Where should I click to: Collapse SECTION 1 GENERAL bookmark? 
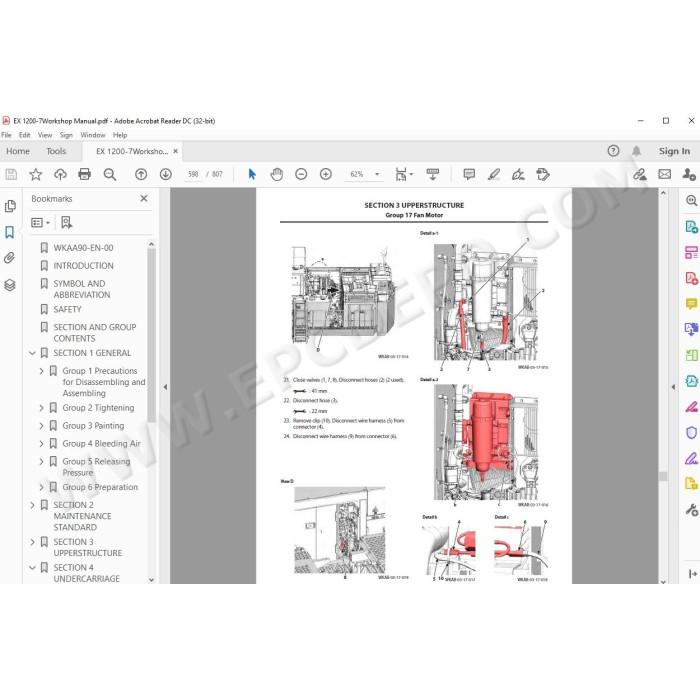[32, 353]
